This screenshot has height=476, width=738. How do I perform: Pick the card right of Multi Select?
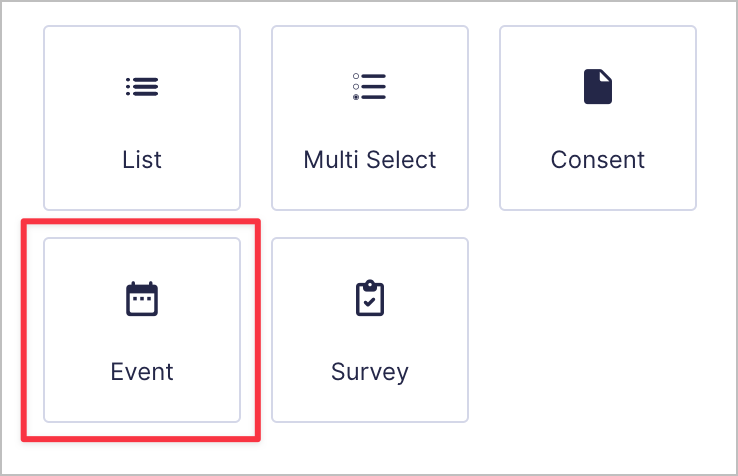[598, 118]
